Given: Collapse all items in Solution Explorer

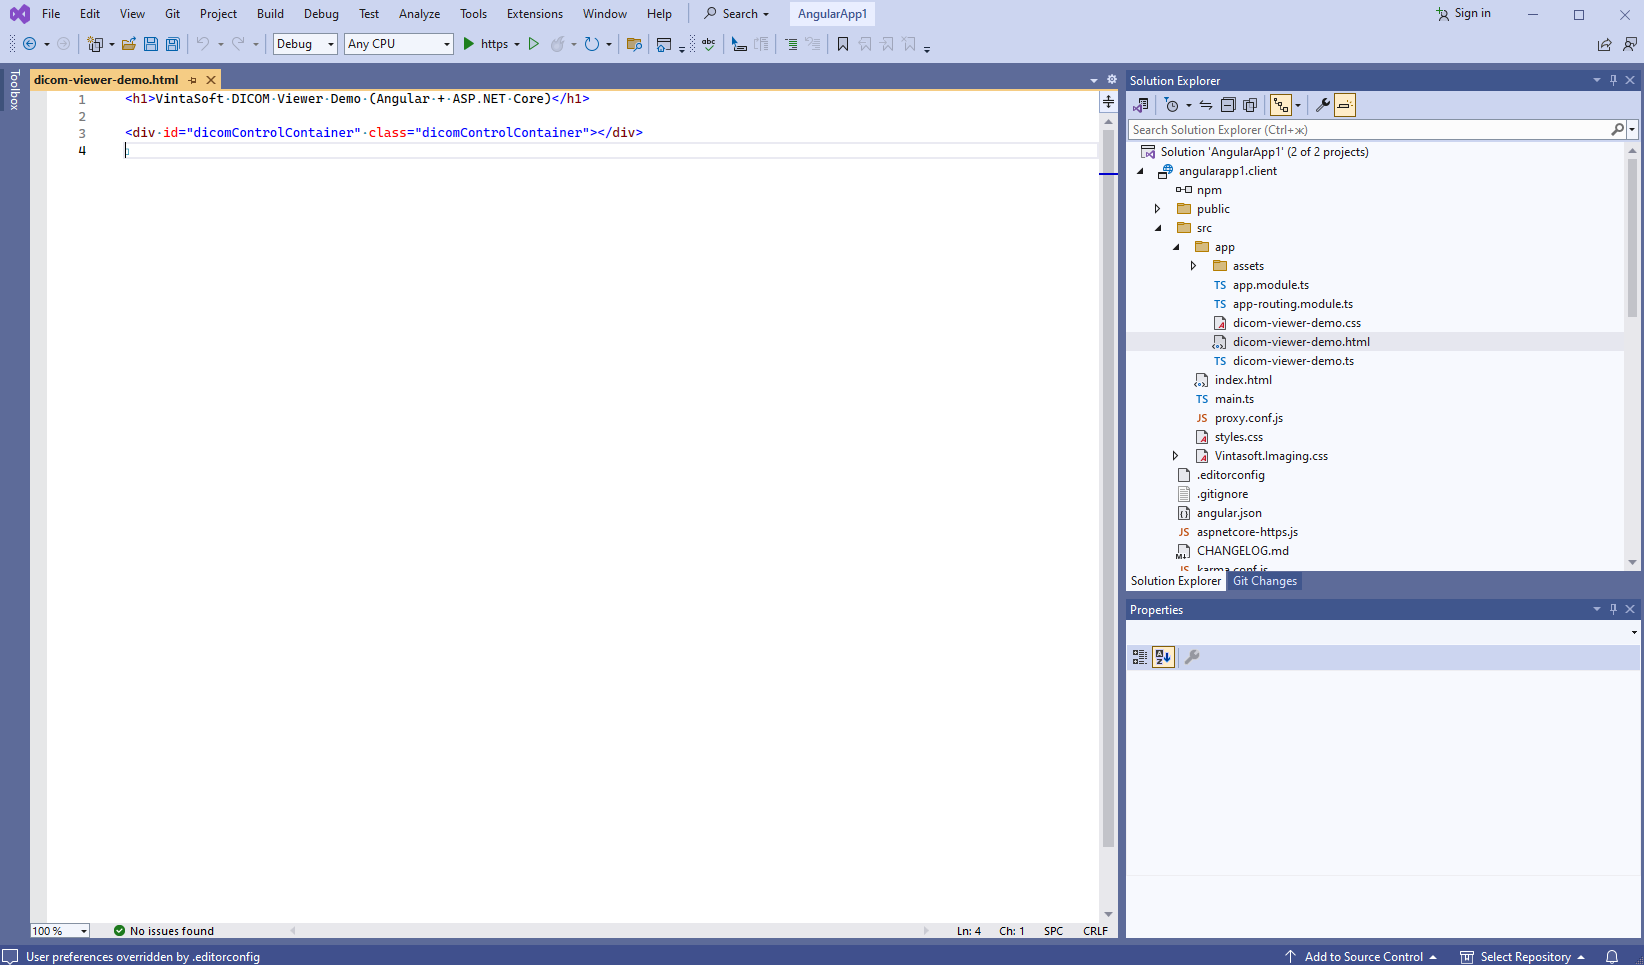Looking at the screenshot, I should click(1228, 105).
